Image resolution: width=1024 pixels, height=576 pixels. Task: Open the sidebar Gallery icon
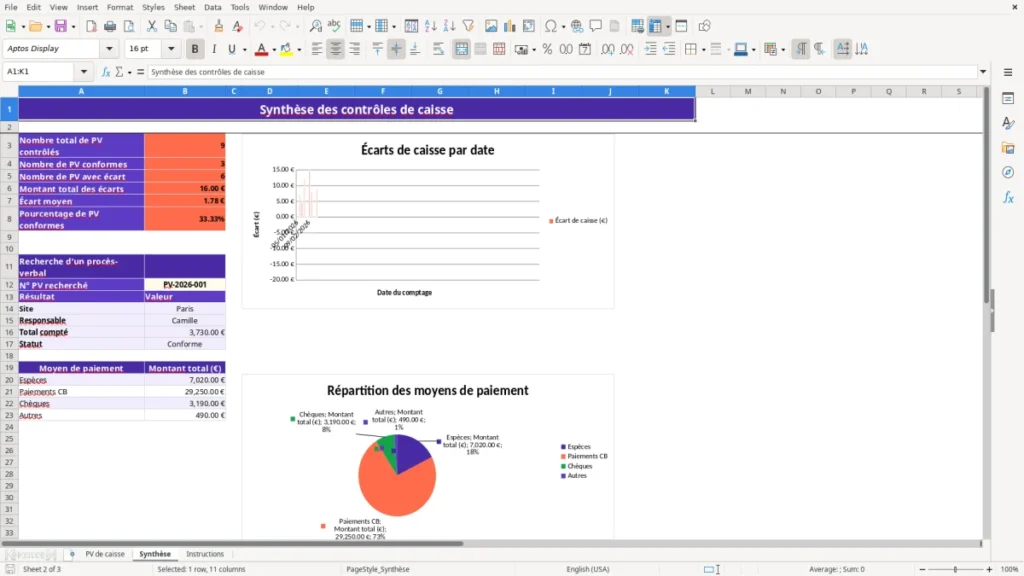click(1008, 148)
